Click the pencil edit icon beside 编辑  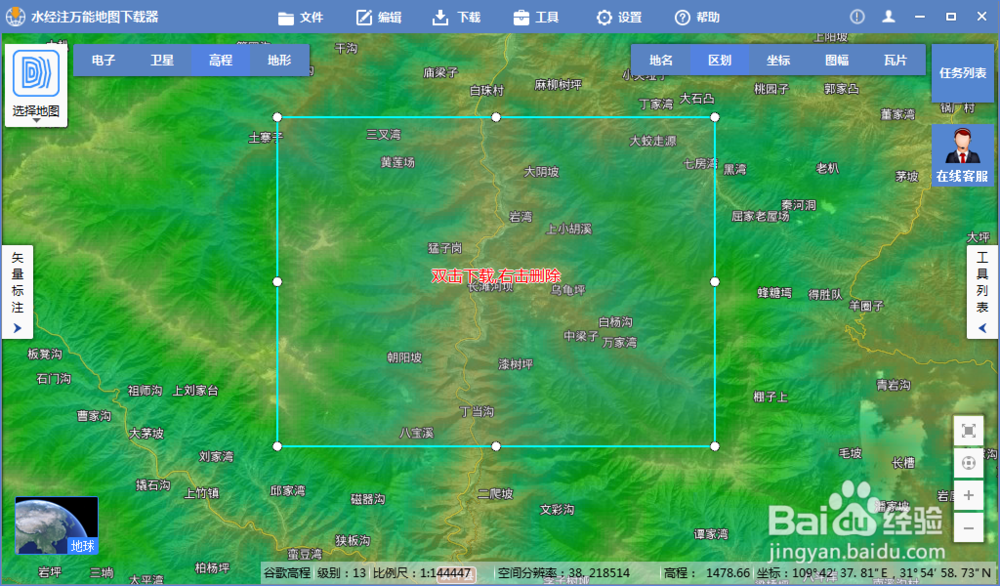(x=364, y=17)
